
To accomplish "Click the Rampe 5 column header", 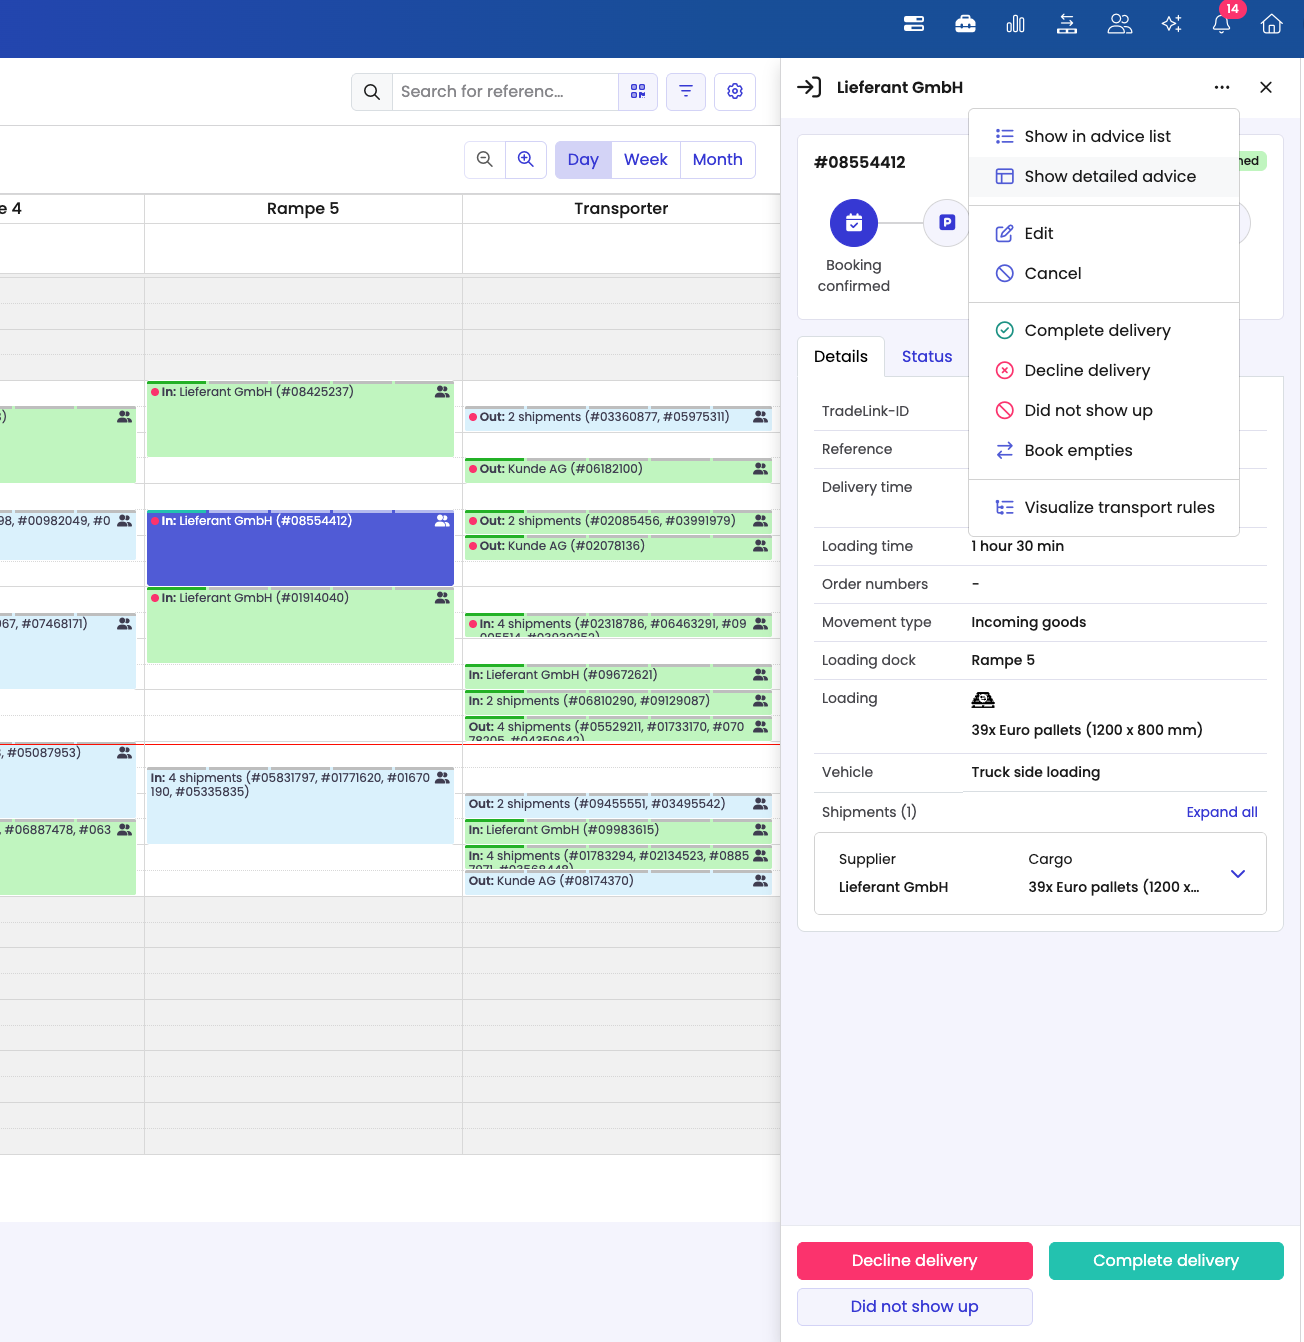I will 303,209.
